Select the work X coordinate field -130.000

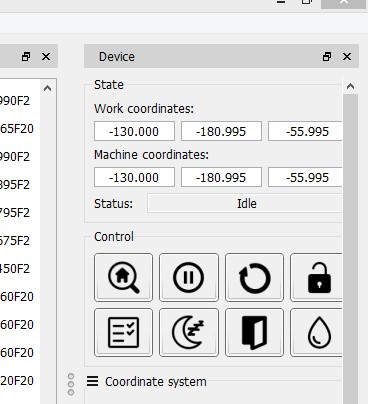[x=134, y=131]
